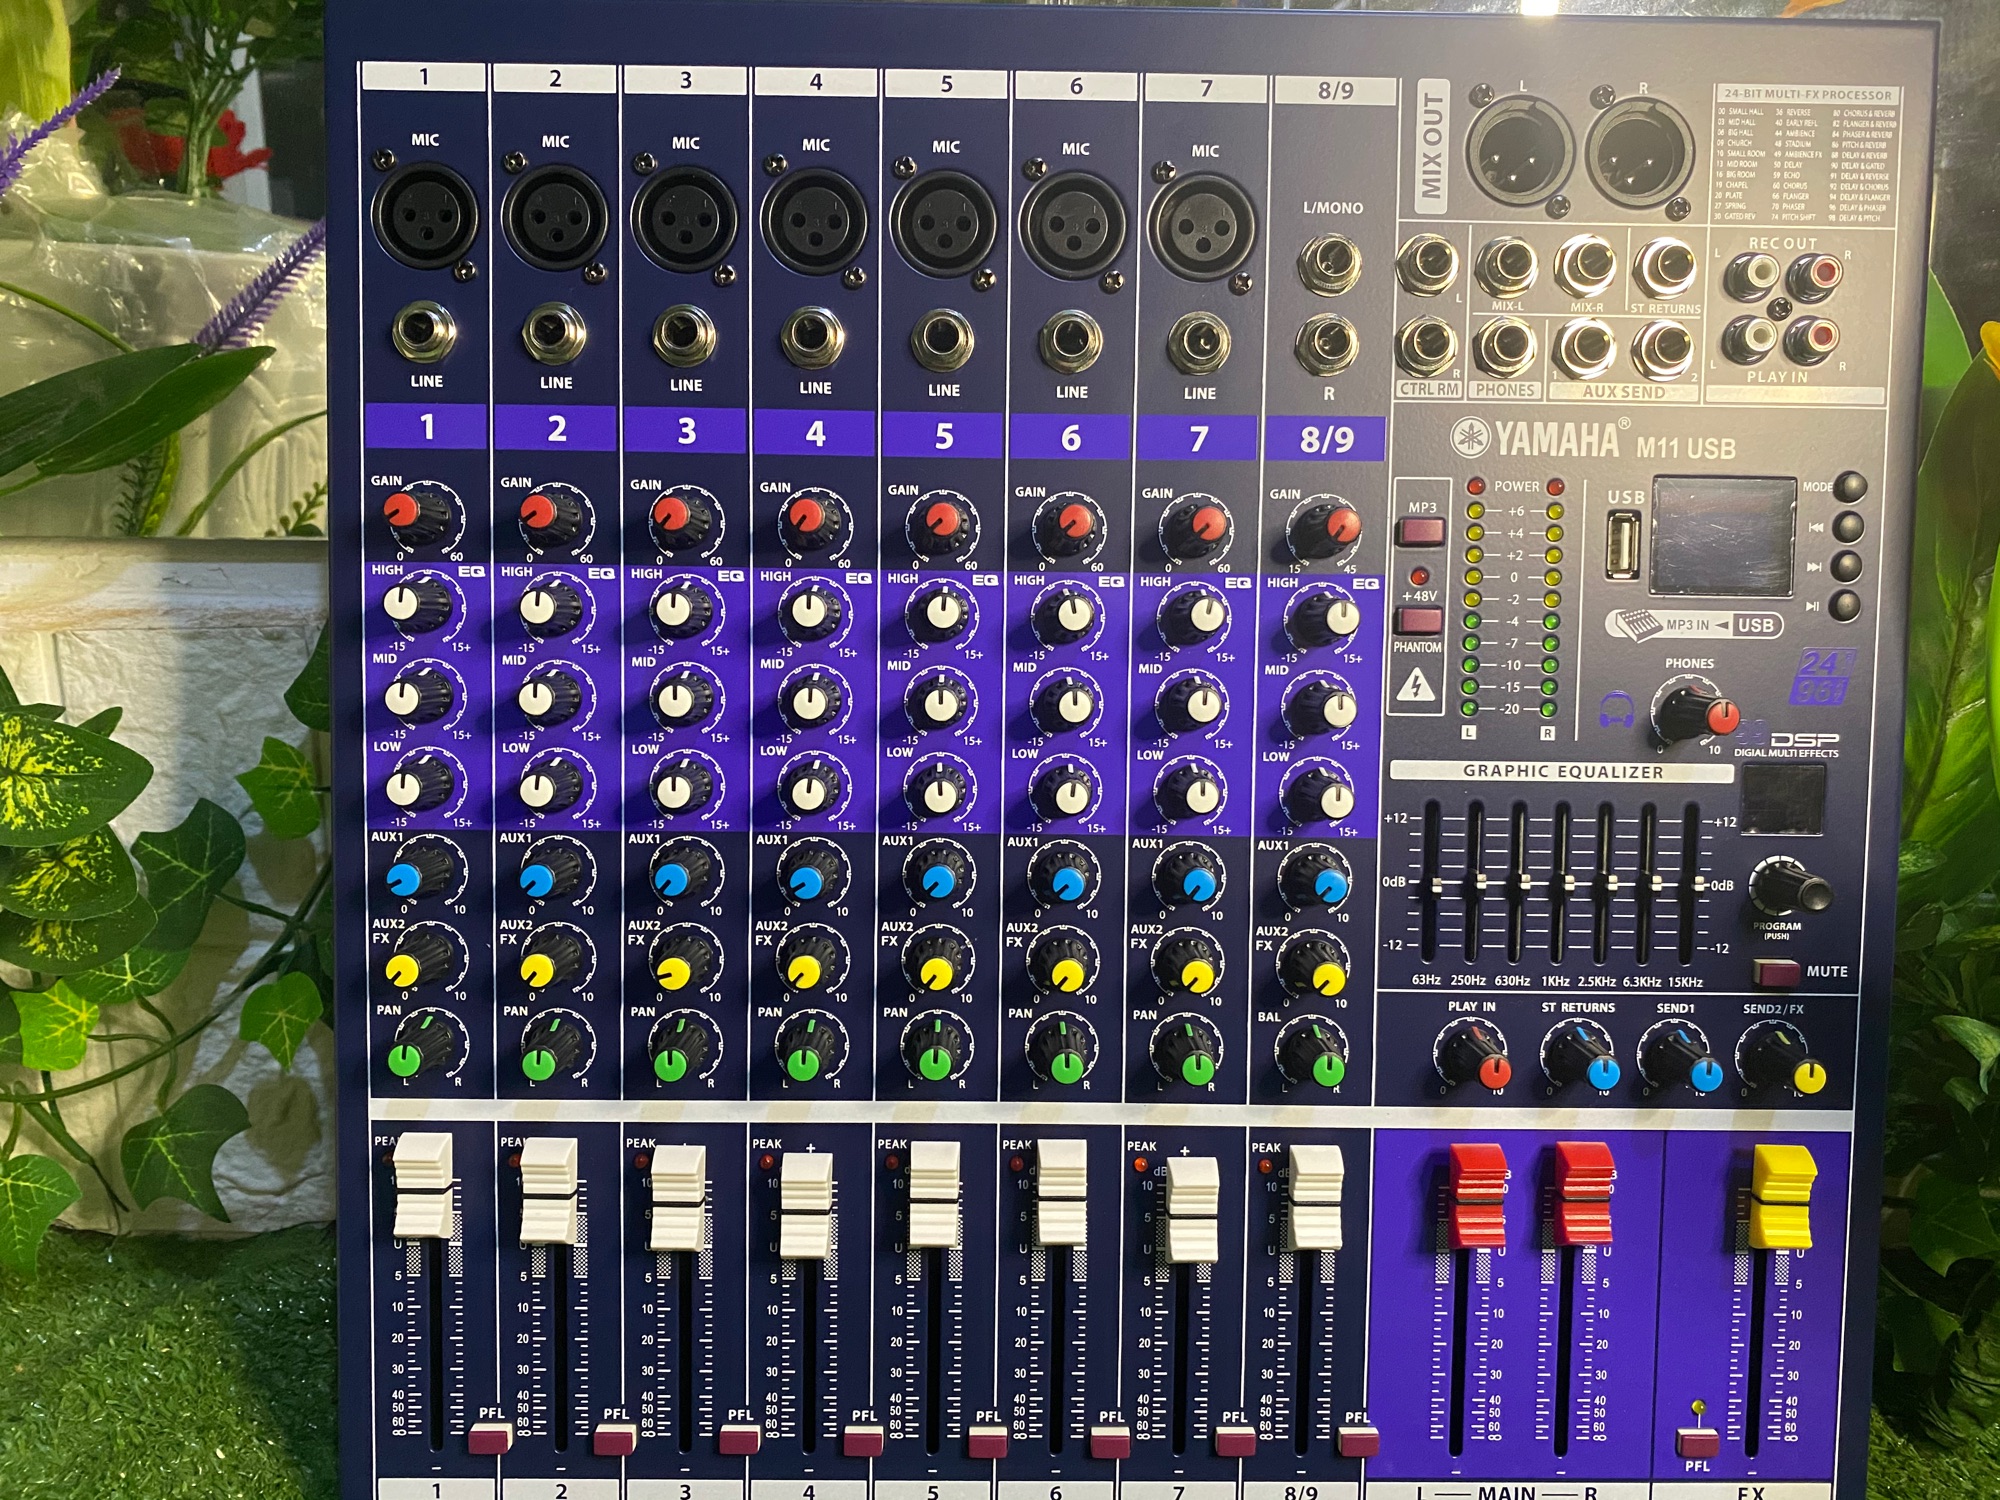Point at the Yamaha M11 USB logo
Screen dimensions: 2000x1500
(x=1593, y=439)
